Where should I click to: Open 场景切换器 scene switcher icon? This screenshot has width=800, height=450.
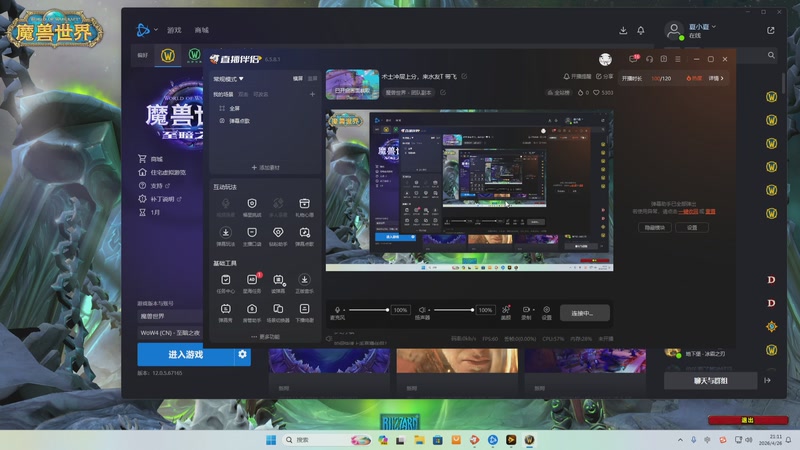pos(278,309)
